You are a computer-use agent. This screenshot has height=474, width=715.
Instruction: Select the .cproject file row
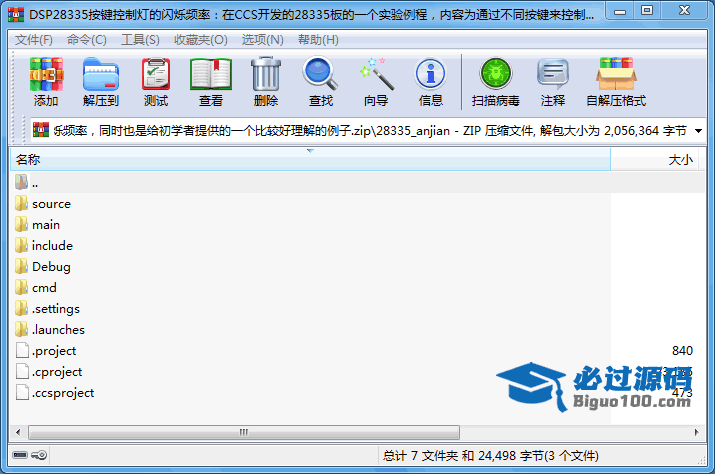click(356, 371)
